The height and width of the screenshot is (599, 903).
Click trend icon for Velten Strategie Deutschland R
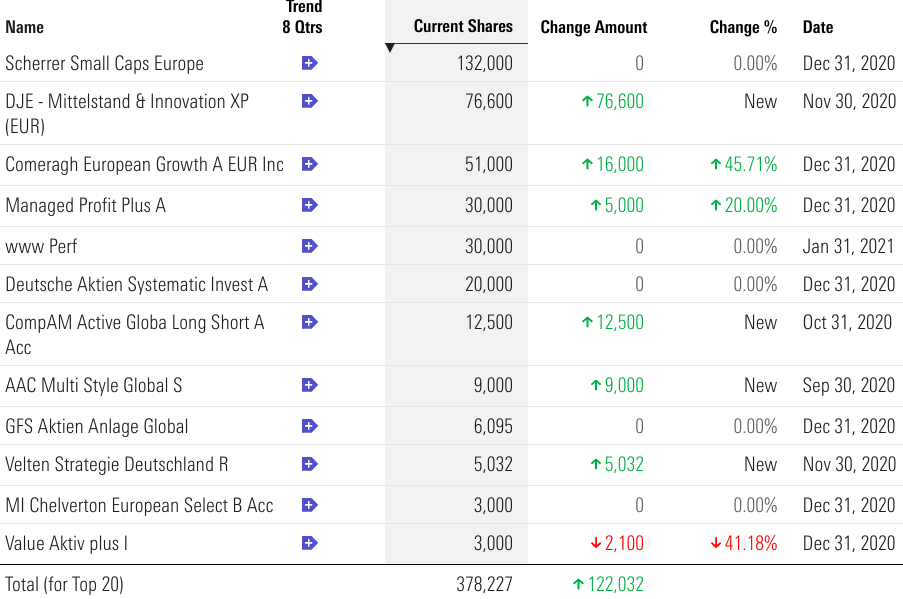(x=309, y=464)
